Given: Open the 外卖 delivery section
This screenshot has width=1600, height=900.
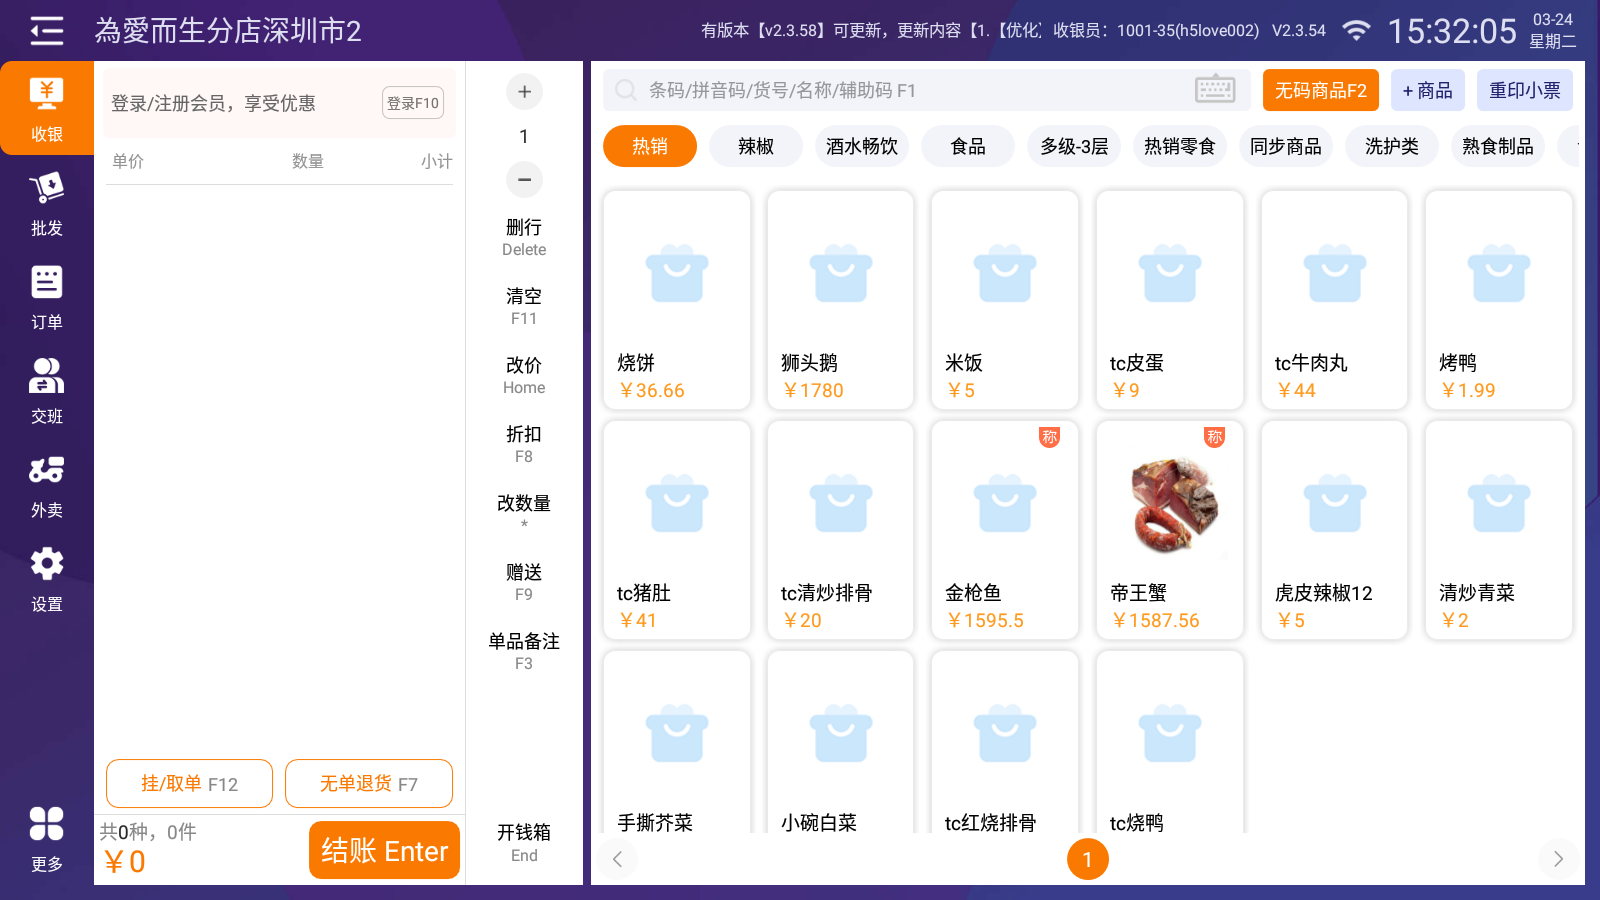Looking at the screenshot, I should pyautogui.click(x=46, y=485).
